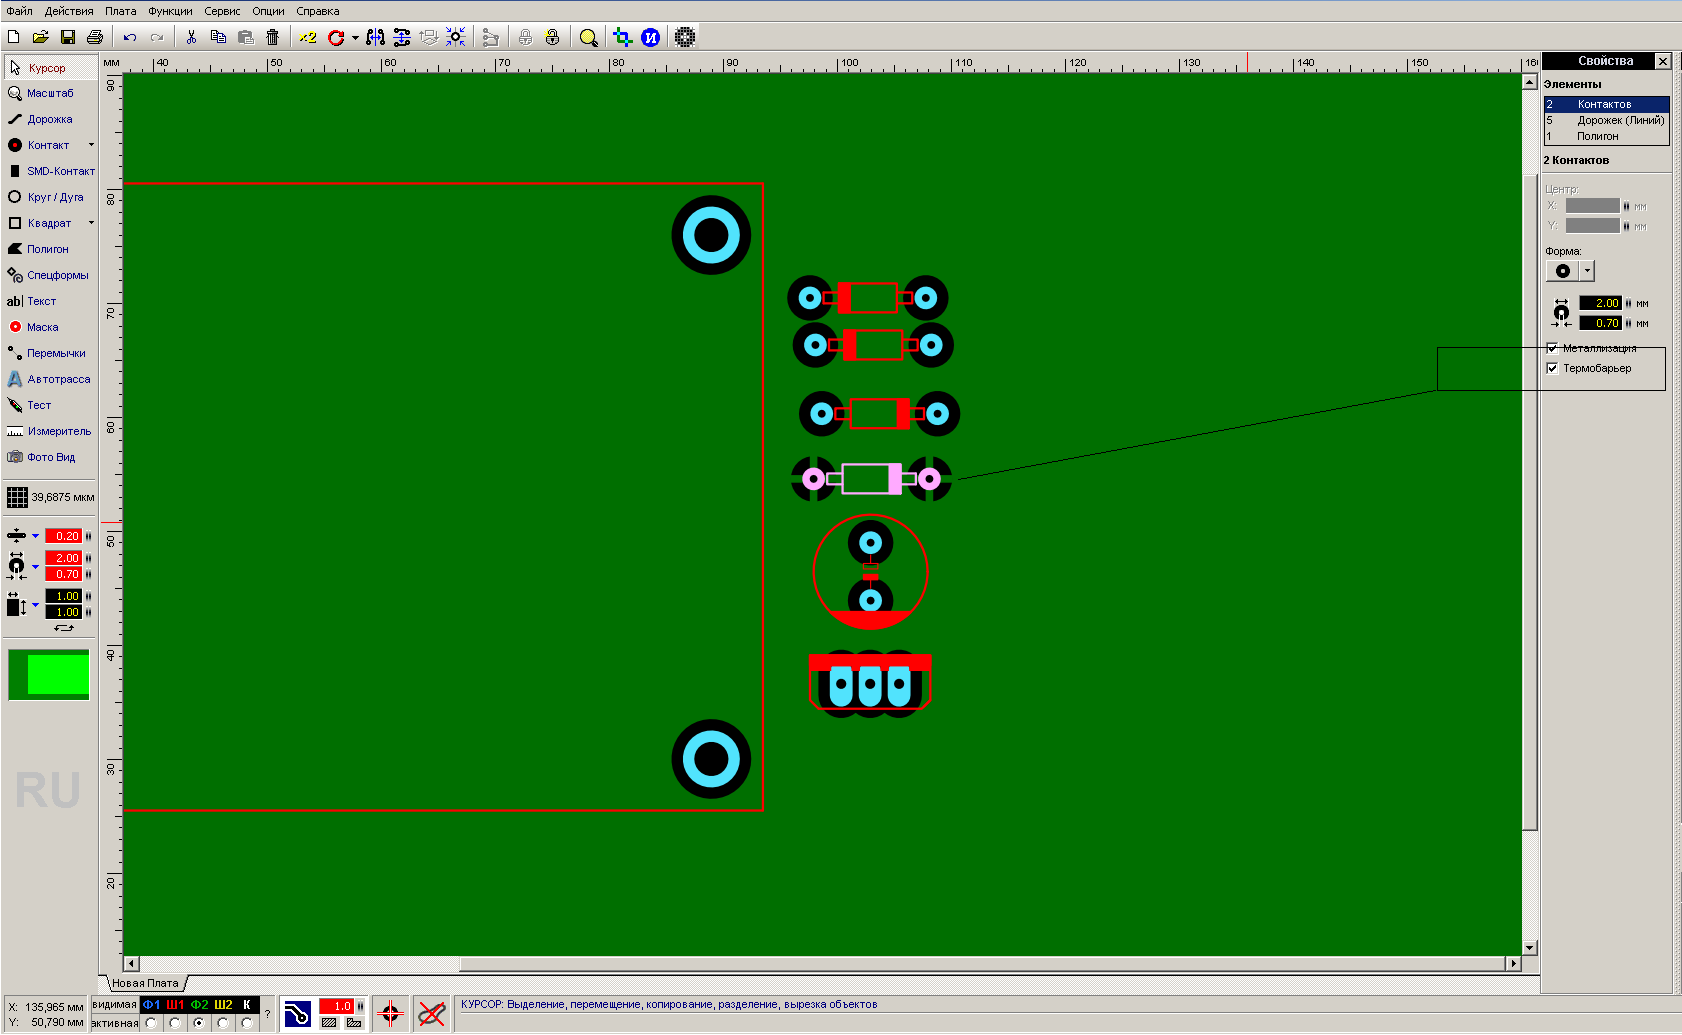
Task: Copy the selected elements
Action: point(218,37)
